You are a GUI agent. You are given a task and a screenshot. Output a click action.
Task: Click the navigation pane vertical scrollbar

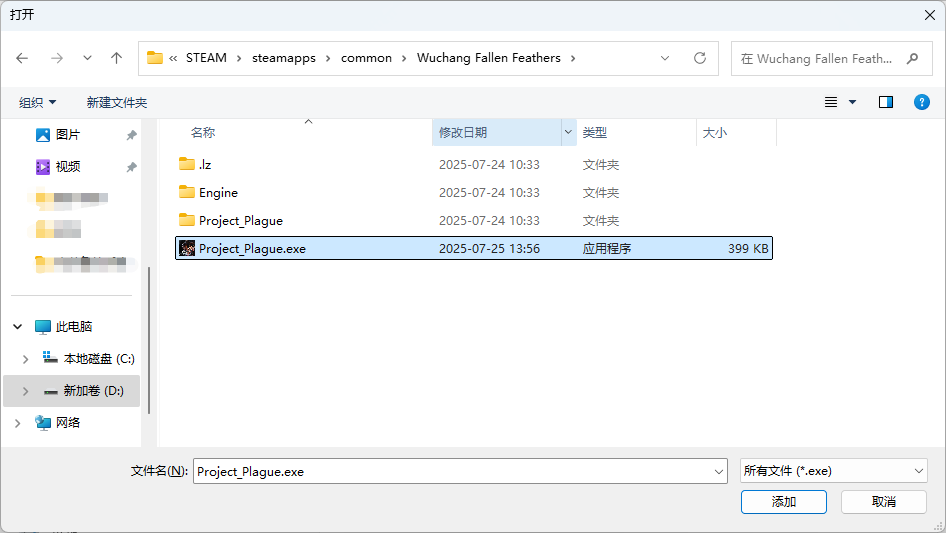[x=149, y=340]
